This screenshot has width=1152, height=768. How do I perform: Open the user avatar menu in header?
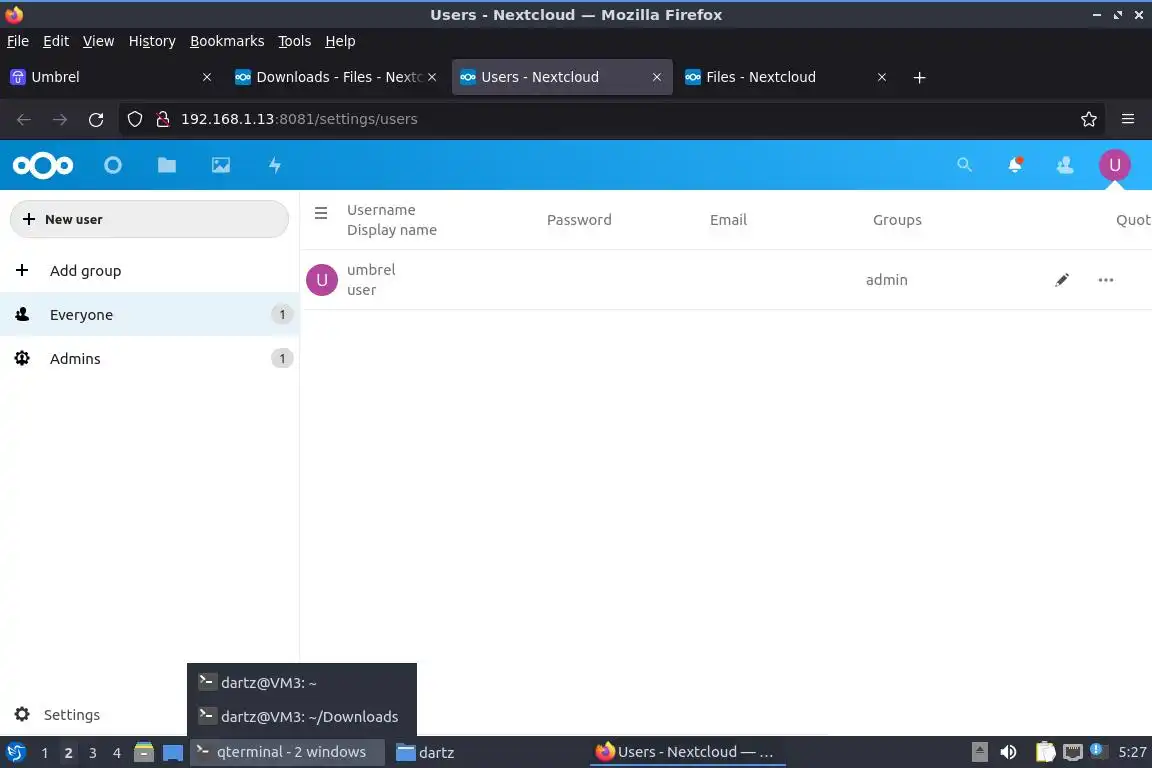(1114, 165)
